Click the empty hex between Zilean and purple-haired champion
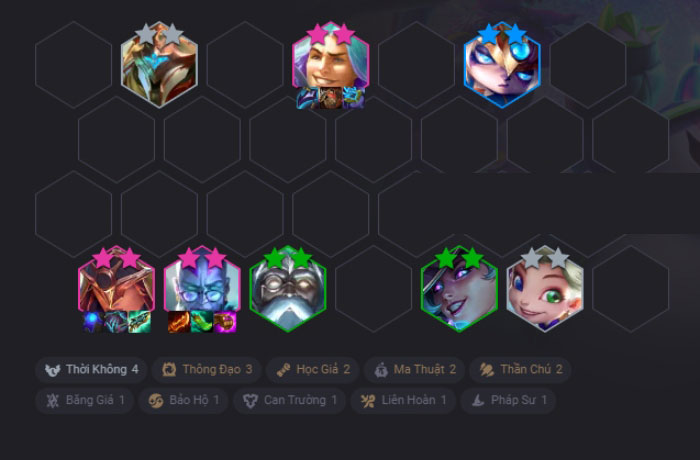This screenshot has height=460, width=700. click(374, 289)
